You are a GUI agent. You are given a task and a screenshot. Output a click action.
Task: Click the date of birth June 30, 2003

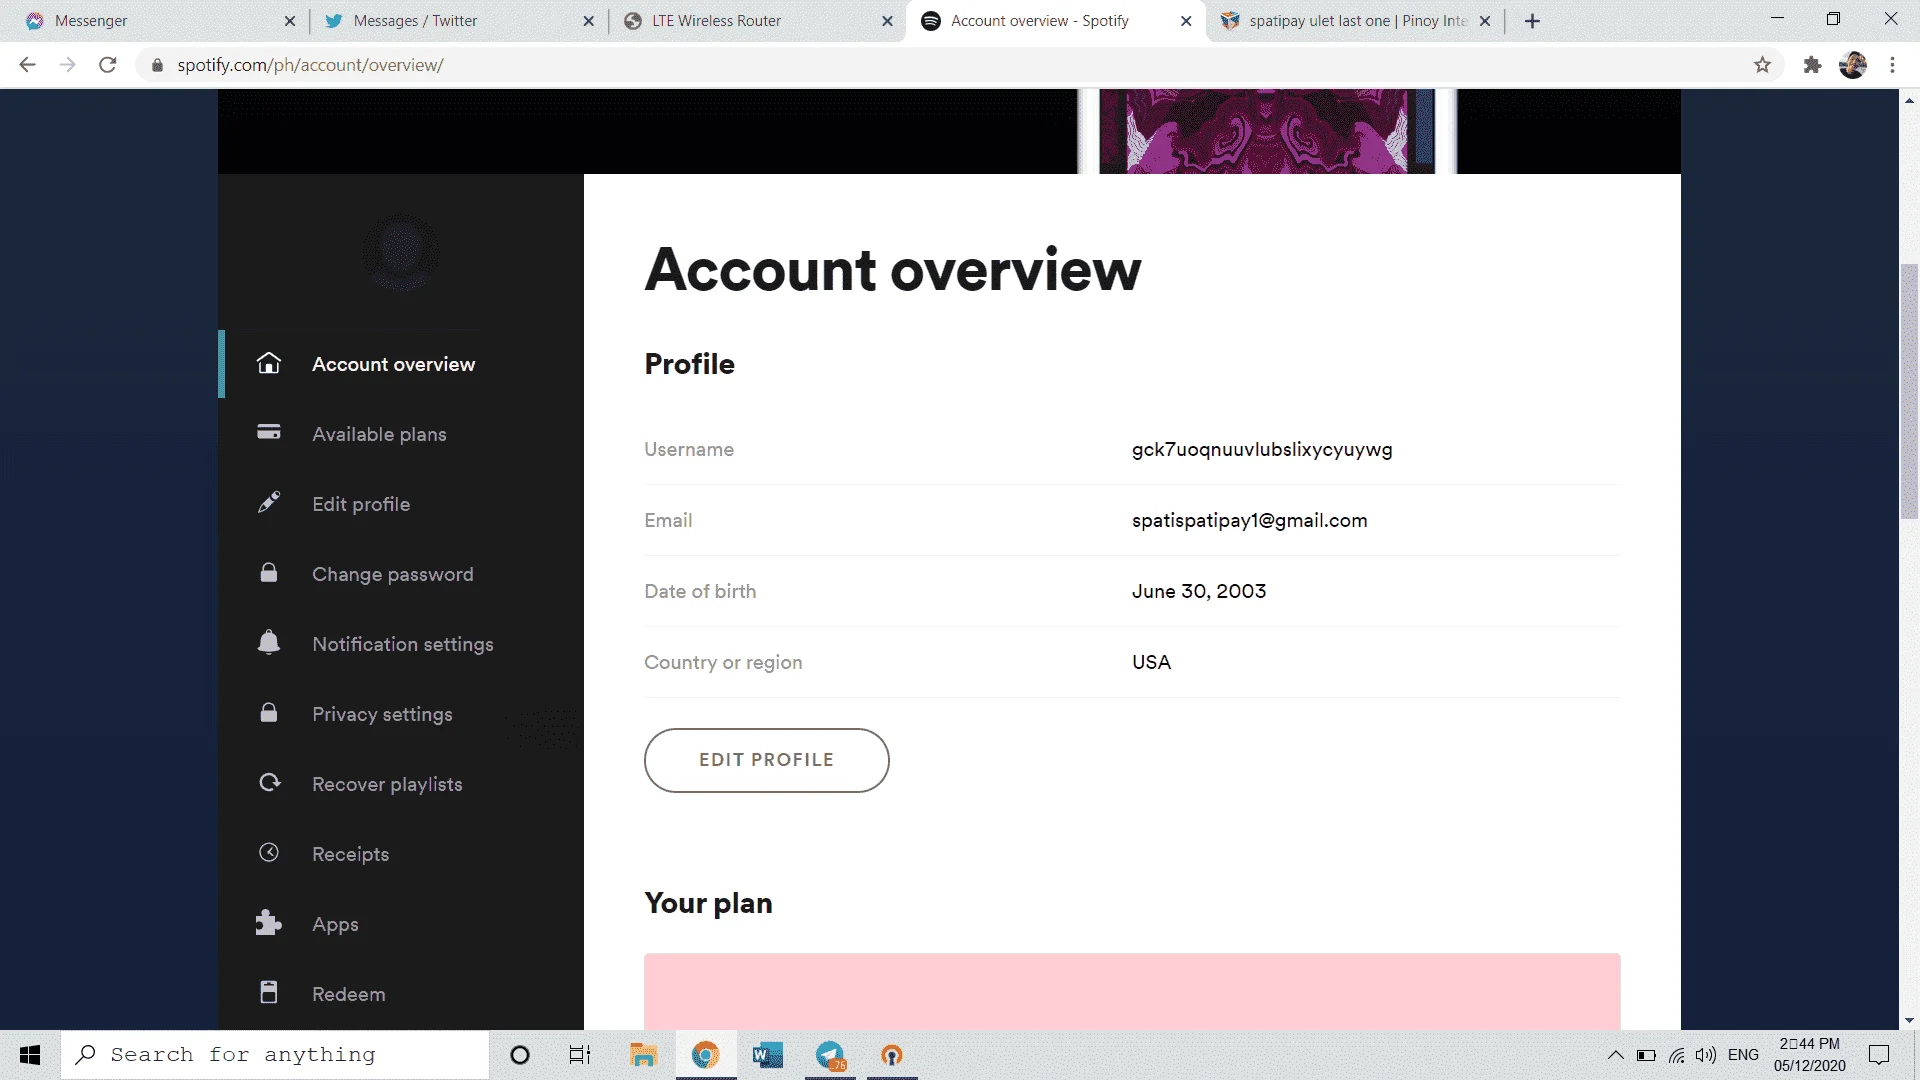pos(1199,591)
